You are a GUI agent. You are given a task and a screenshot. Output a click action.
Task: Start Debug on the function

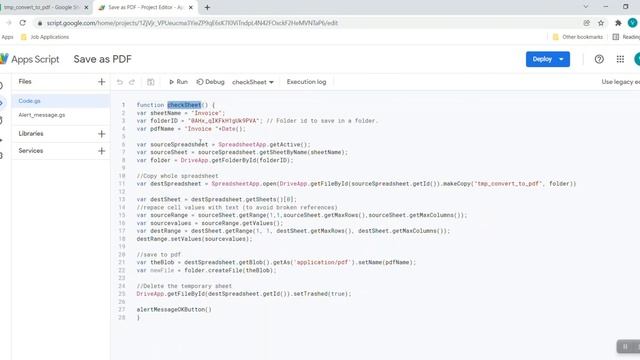tap(211, 82)
